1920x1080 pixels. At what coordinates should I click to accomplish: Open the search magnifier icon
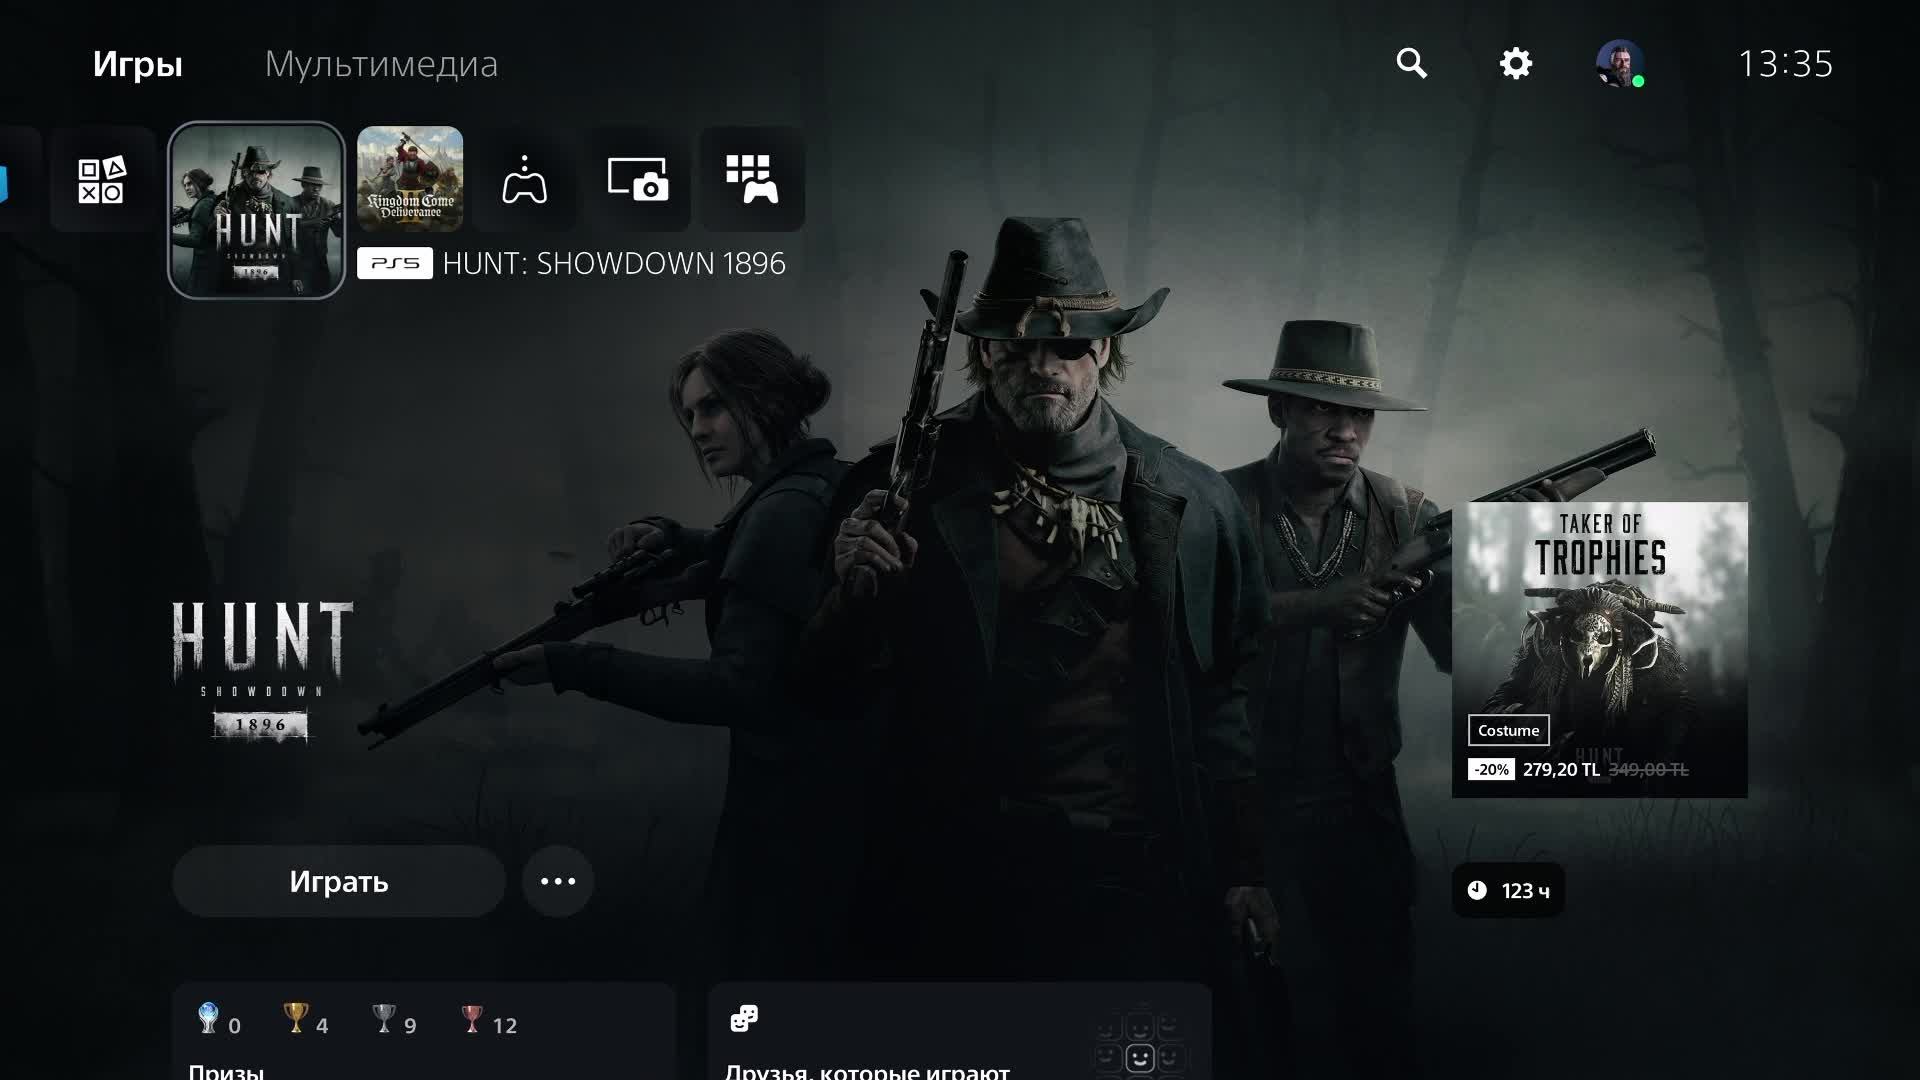(1411, 63)
